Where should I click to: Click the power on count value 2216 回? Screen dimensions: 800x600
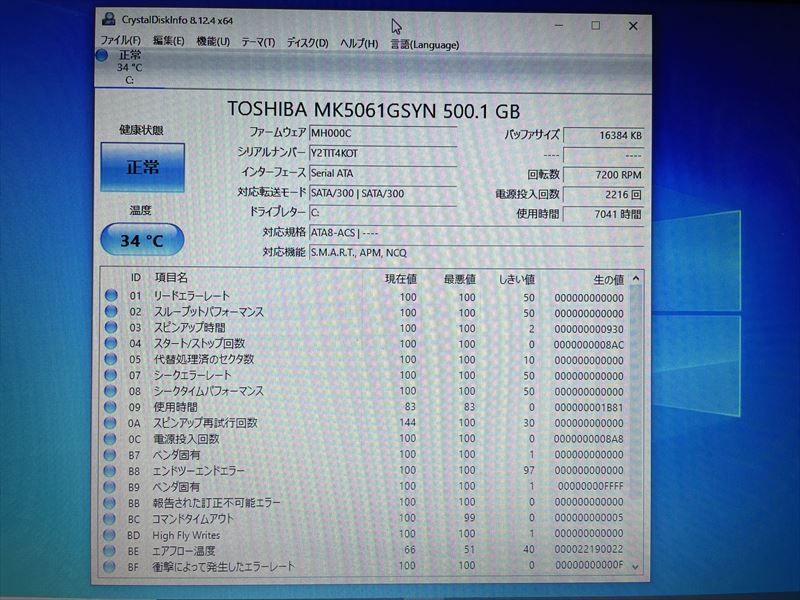[603, 194]
